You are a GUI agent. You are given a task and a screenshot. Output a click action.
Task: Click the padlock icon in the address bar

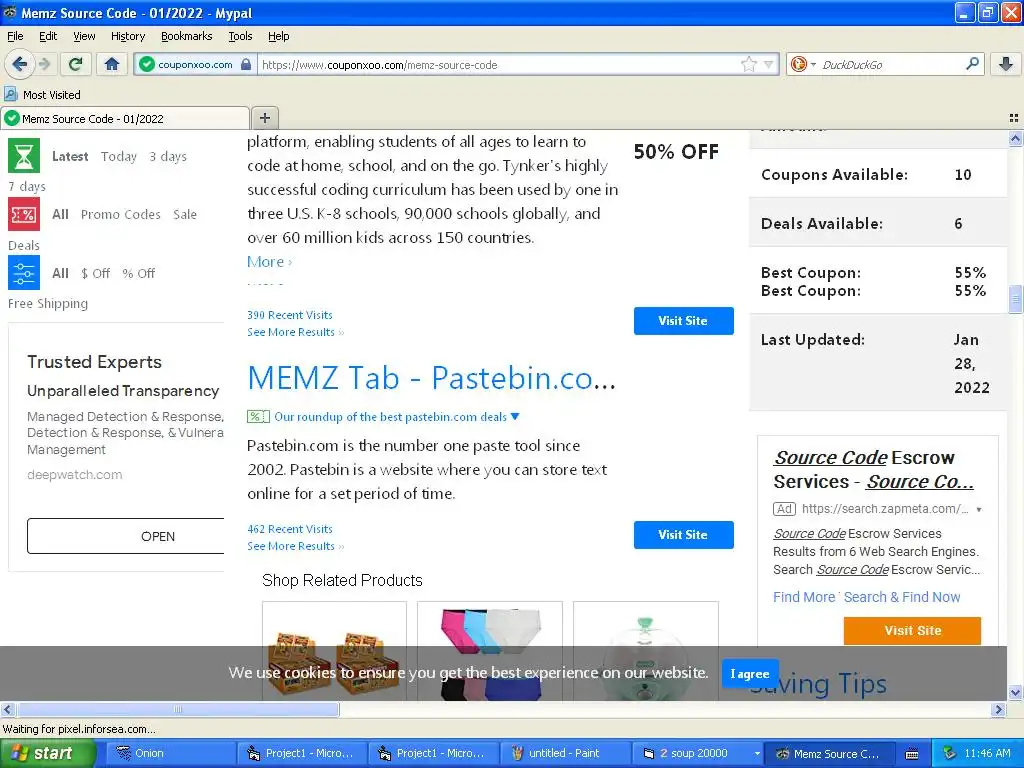pos(246,64)
